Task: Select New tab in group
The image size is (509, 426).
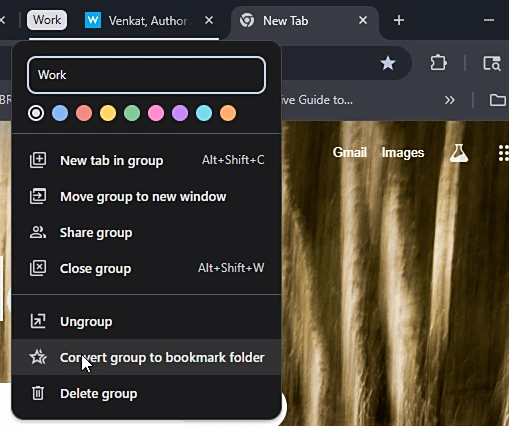Action: click(147, 160)
